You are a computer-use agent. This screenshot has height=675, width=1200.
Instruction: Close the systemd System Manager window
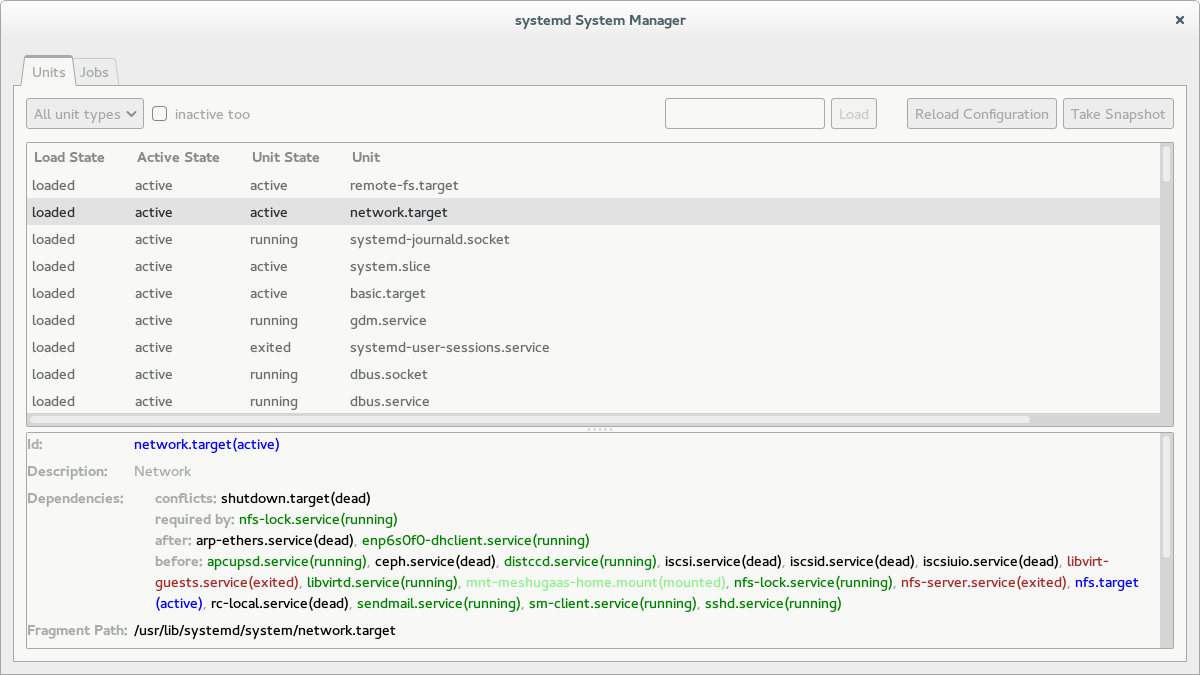(1181, 20)
